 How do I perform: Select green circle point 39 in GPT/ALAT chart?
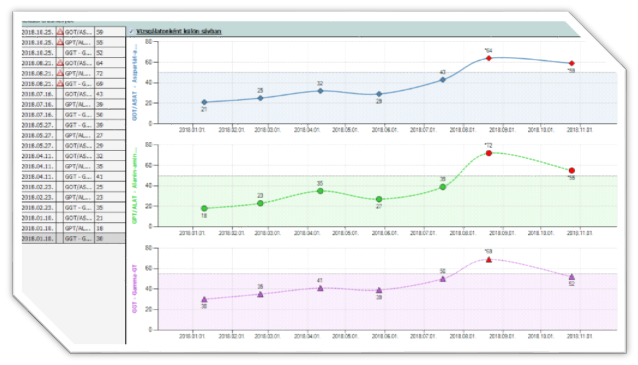pos(443,187)
